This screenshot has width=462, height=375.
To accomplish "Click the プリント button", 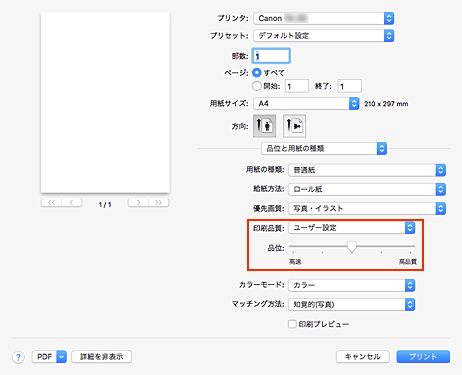I will pyautogui.click(x=423, y=357).
